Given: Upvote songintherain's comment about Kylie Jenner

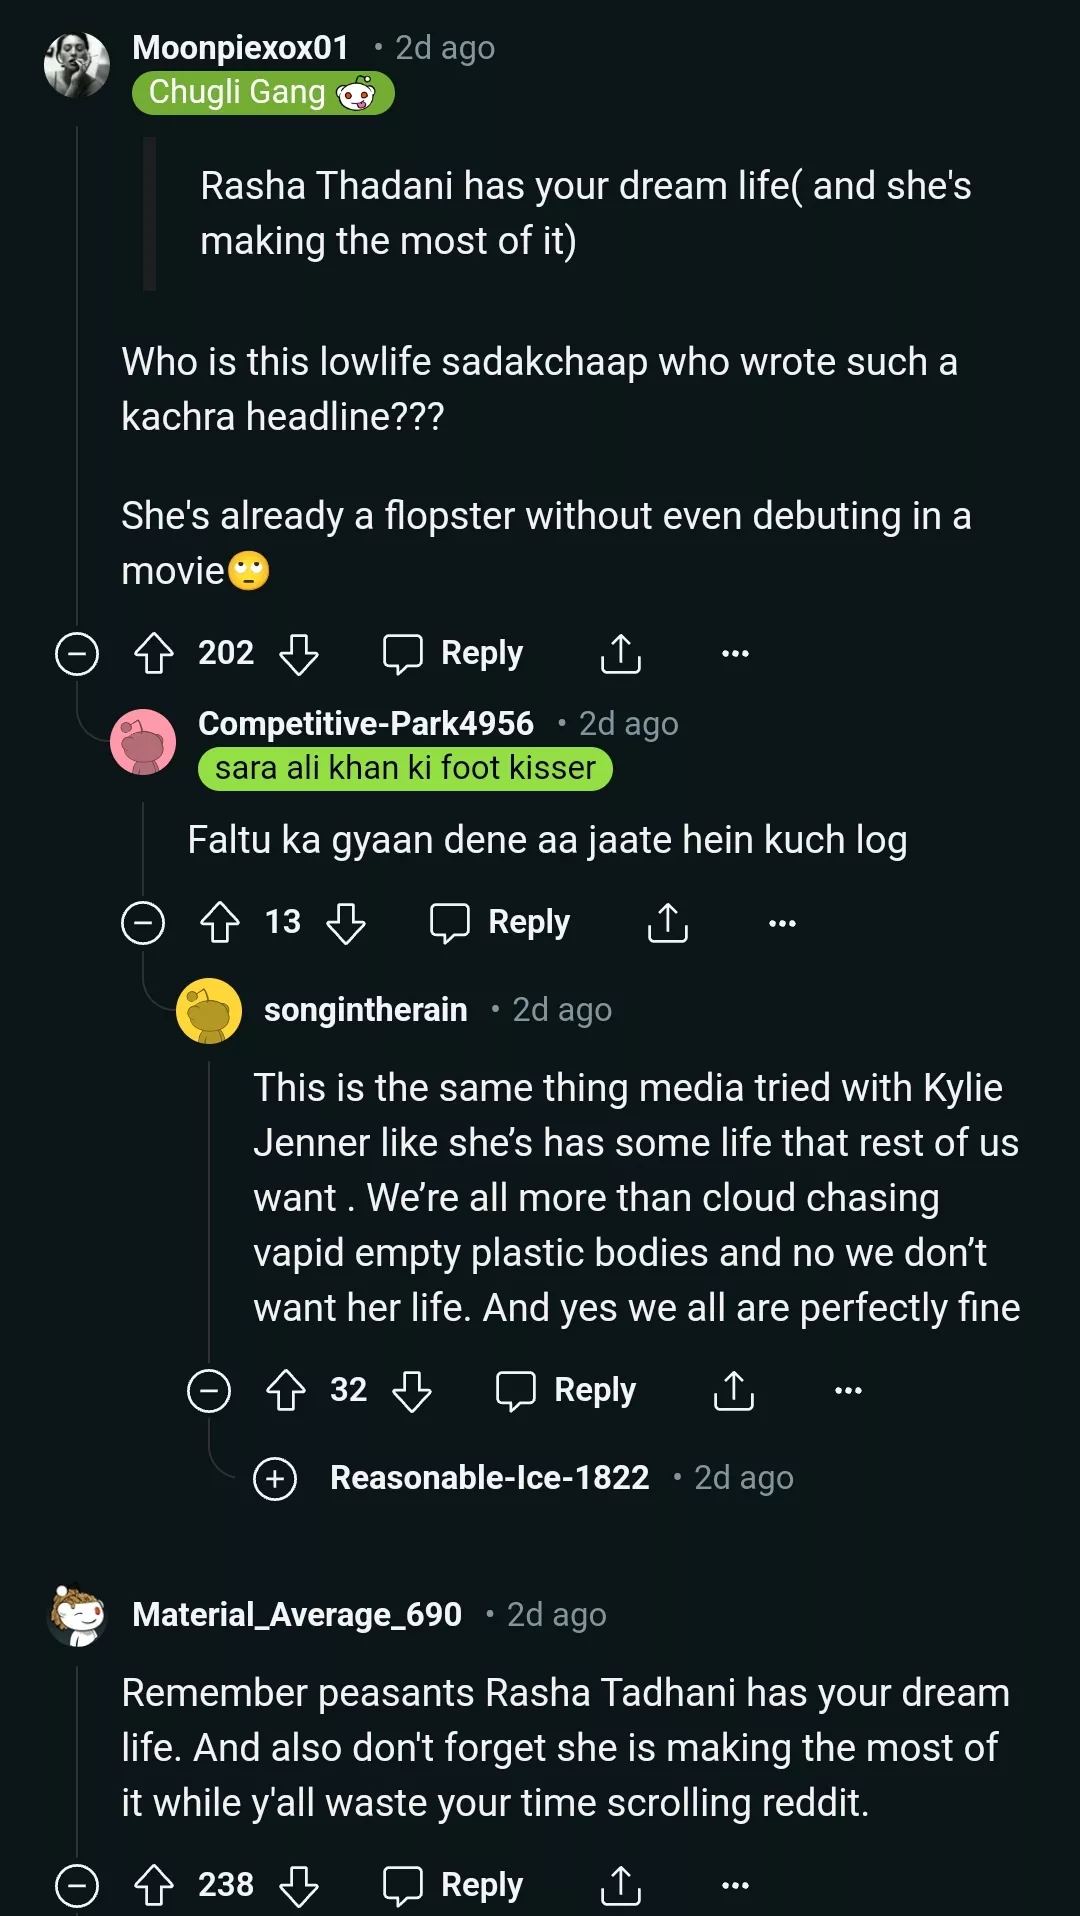Looking at the screenshot, I should click(x=286, y=1391).
